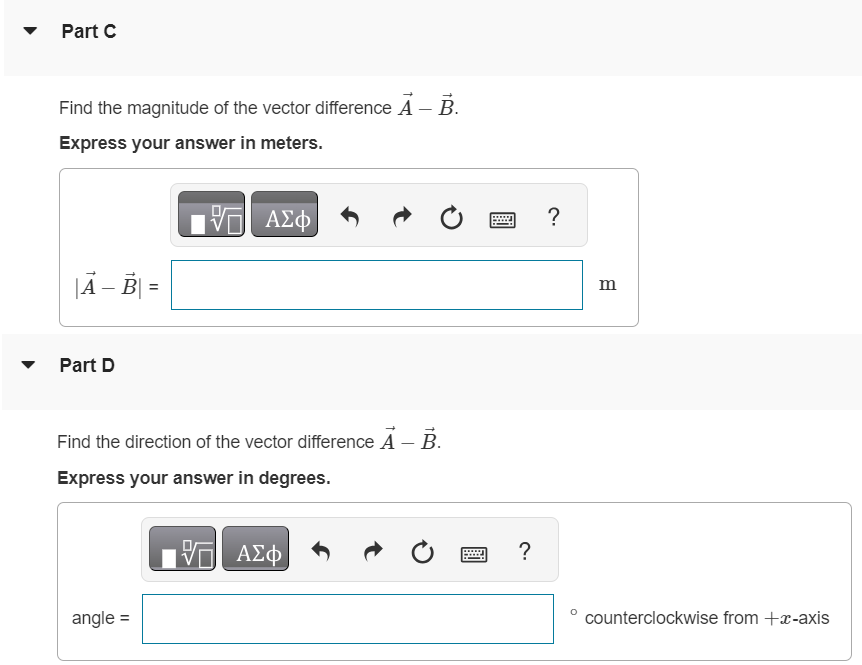Undo last entry in Part C
The image size is (862, 665).
(350, 217)
